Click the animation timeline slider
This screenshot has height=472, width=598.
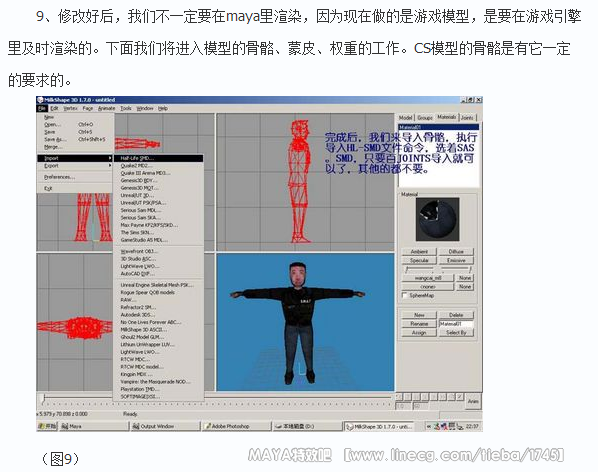tap(217, 399)
